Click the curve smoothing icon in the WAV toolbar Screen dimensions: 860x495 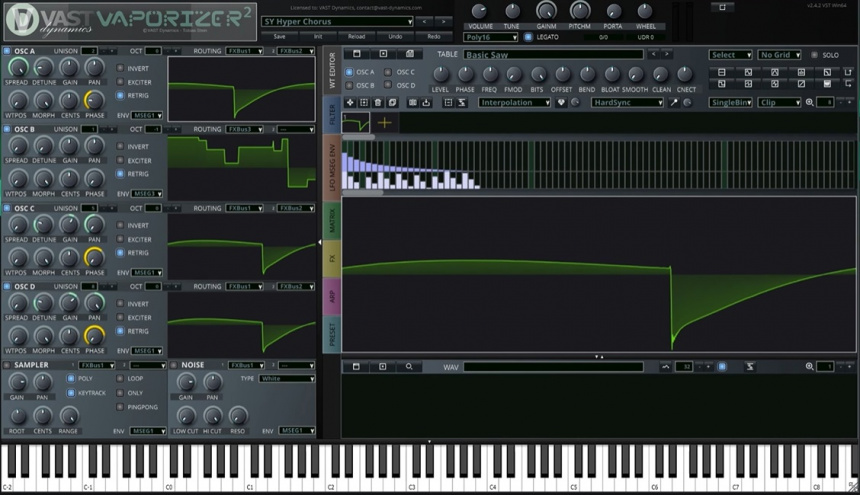click(665, 366)
